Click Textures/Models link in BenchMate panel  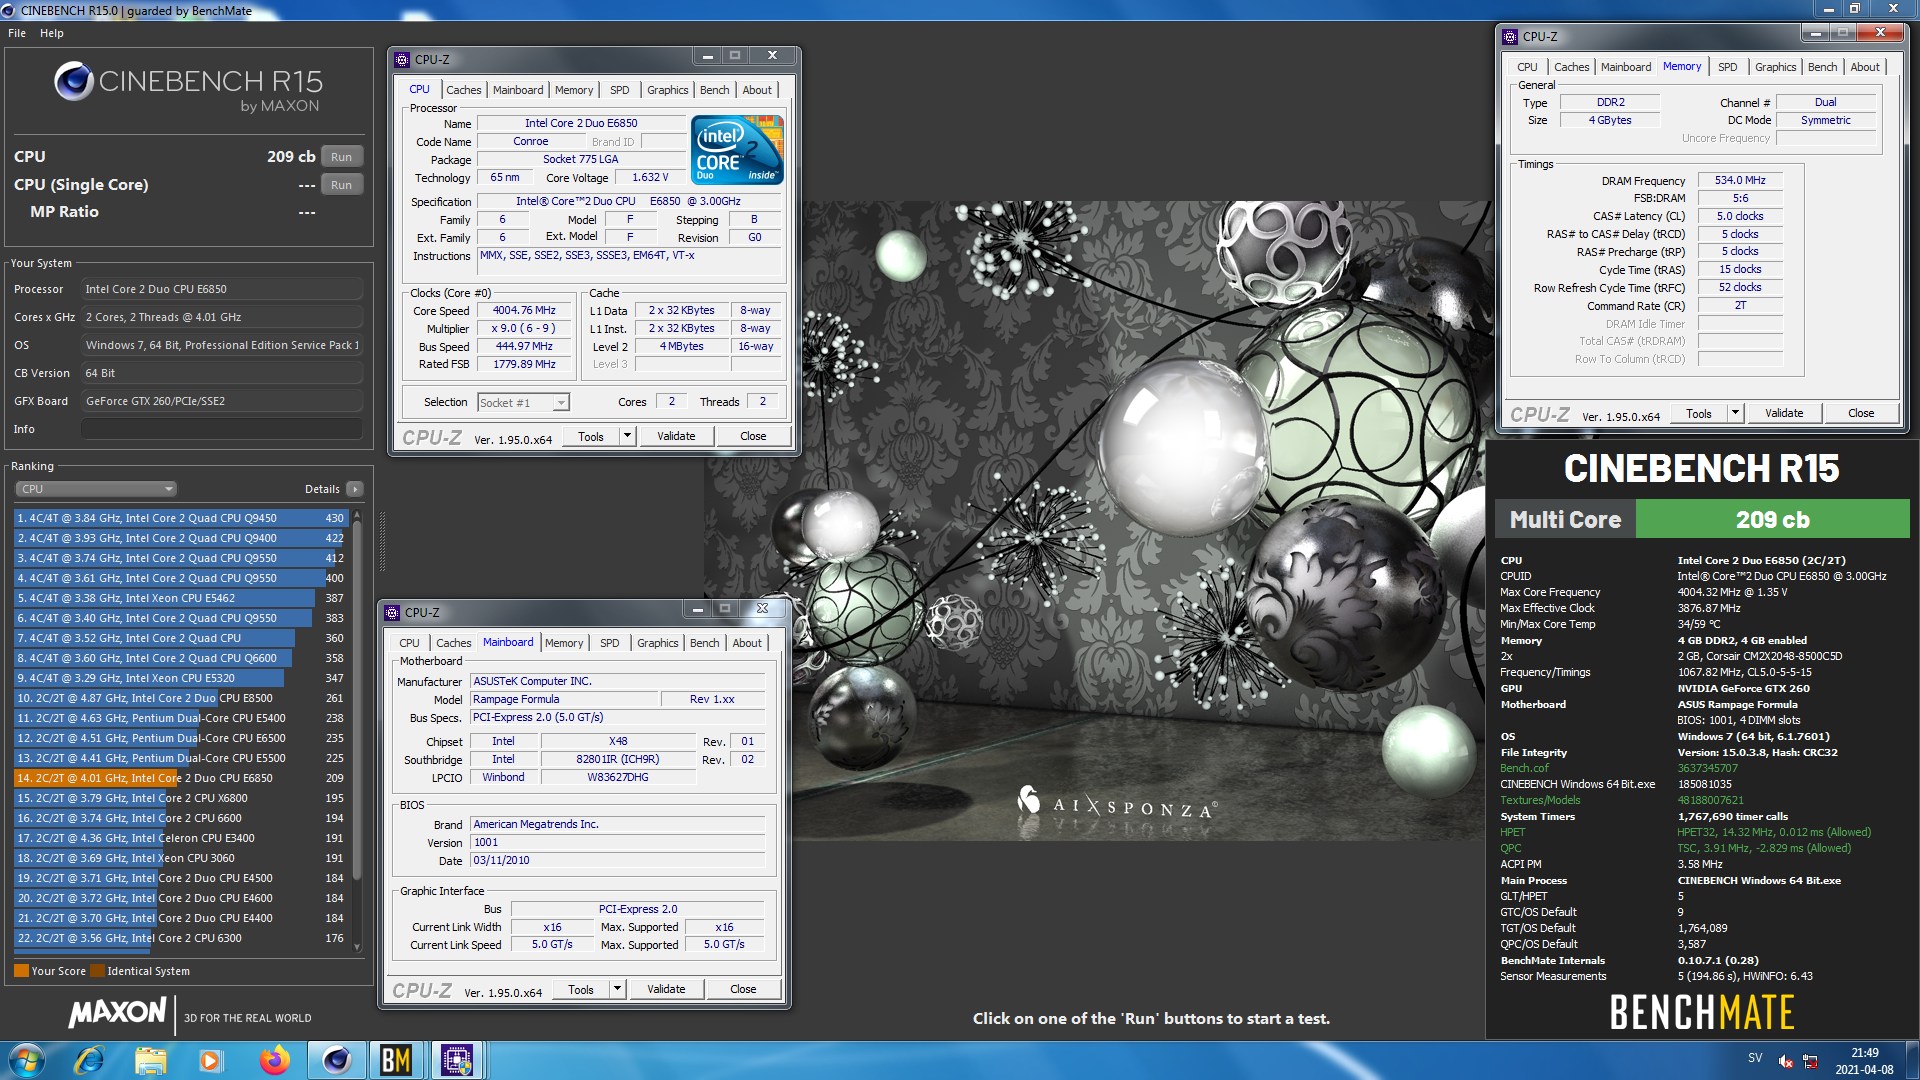(x=1540, y=800)
